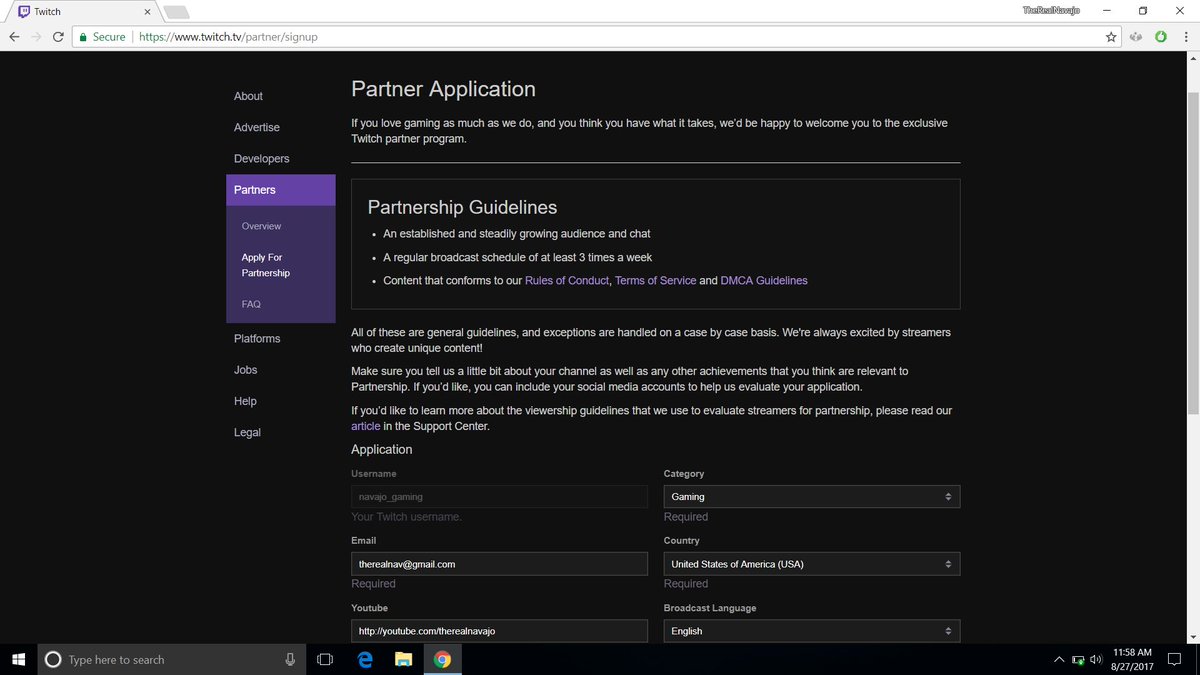The image size is (1200, 675).
Task: Click the Secure padlock site info
Action: [x=102, y=37]
